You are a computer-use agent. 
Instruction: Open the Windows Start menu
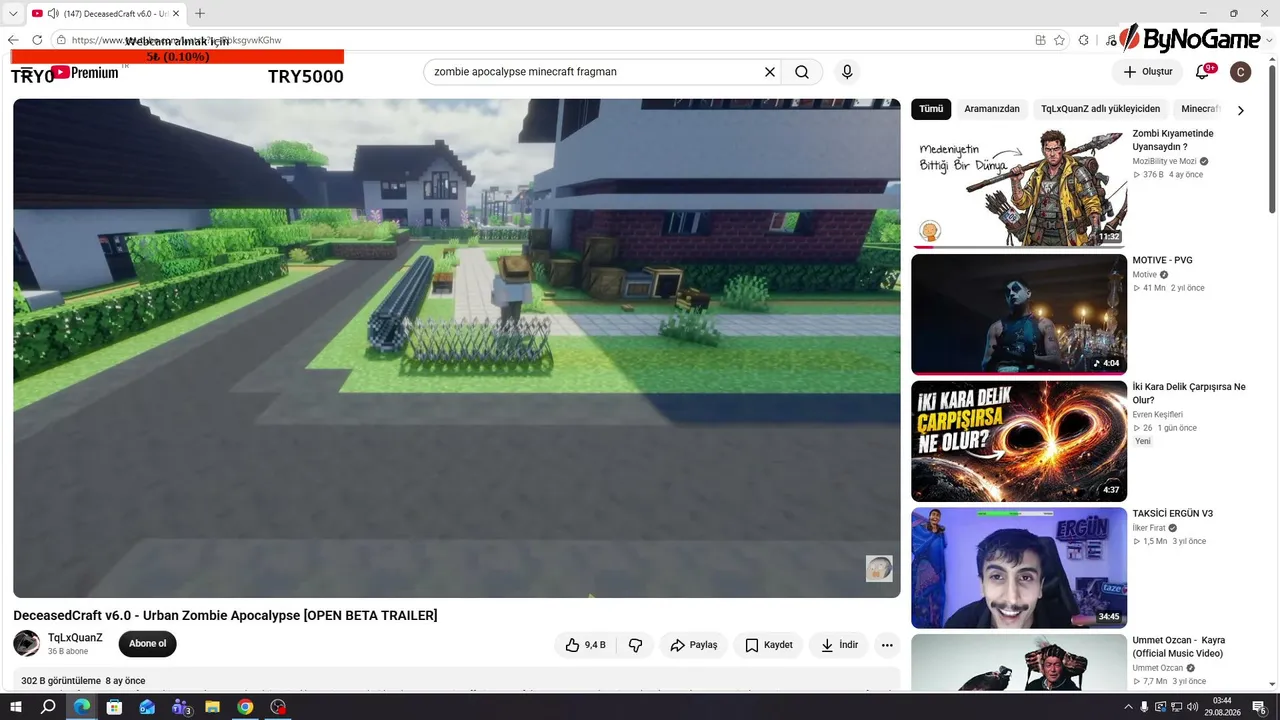(16, 707)
